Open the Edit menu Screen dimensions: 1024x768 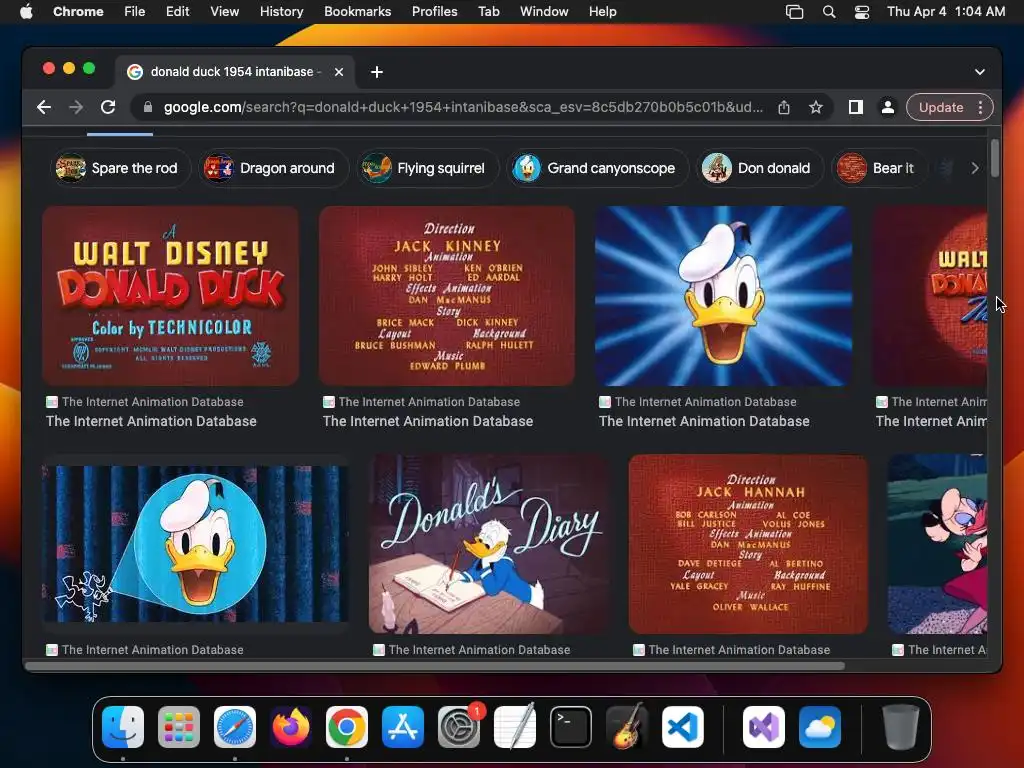[177, 12]
